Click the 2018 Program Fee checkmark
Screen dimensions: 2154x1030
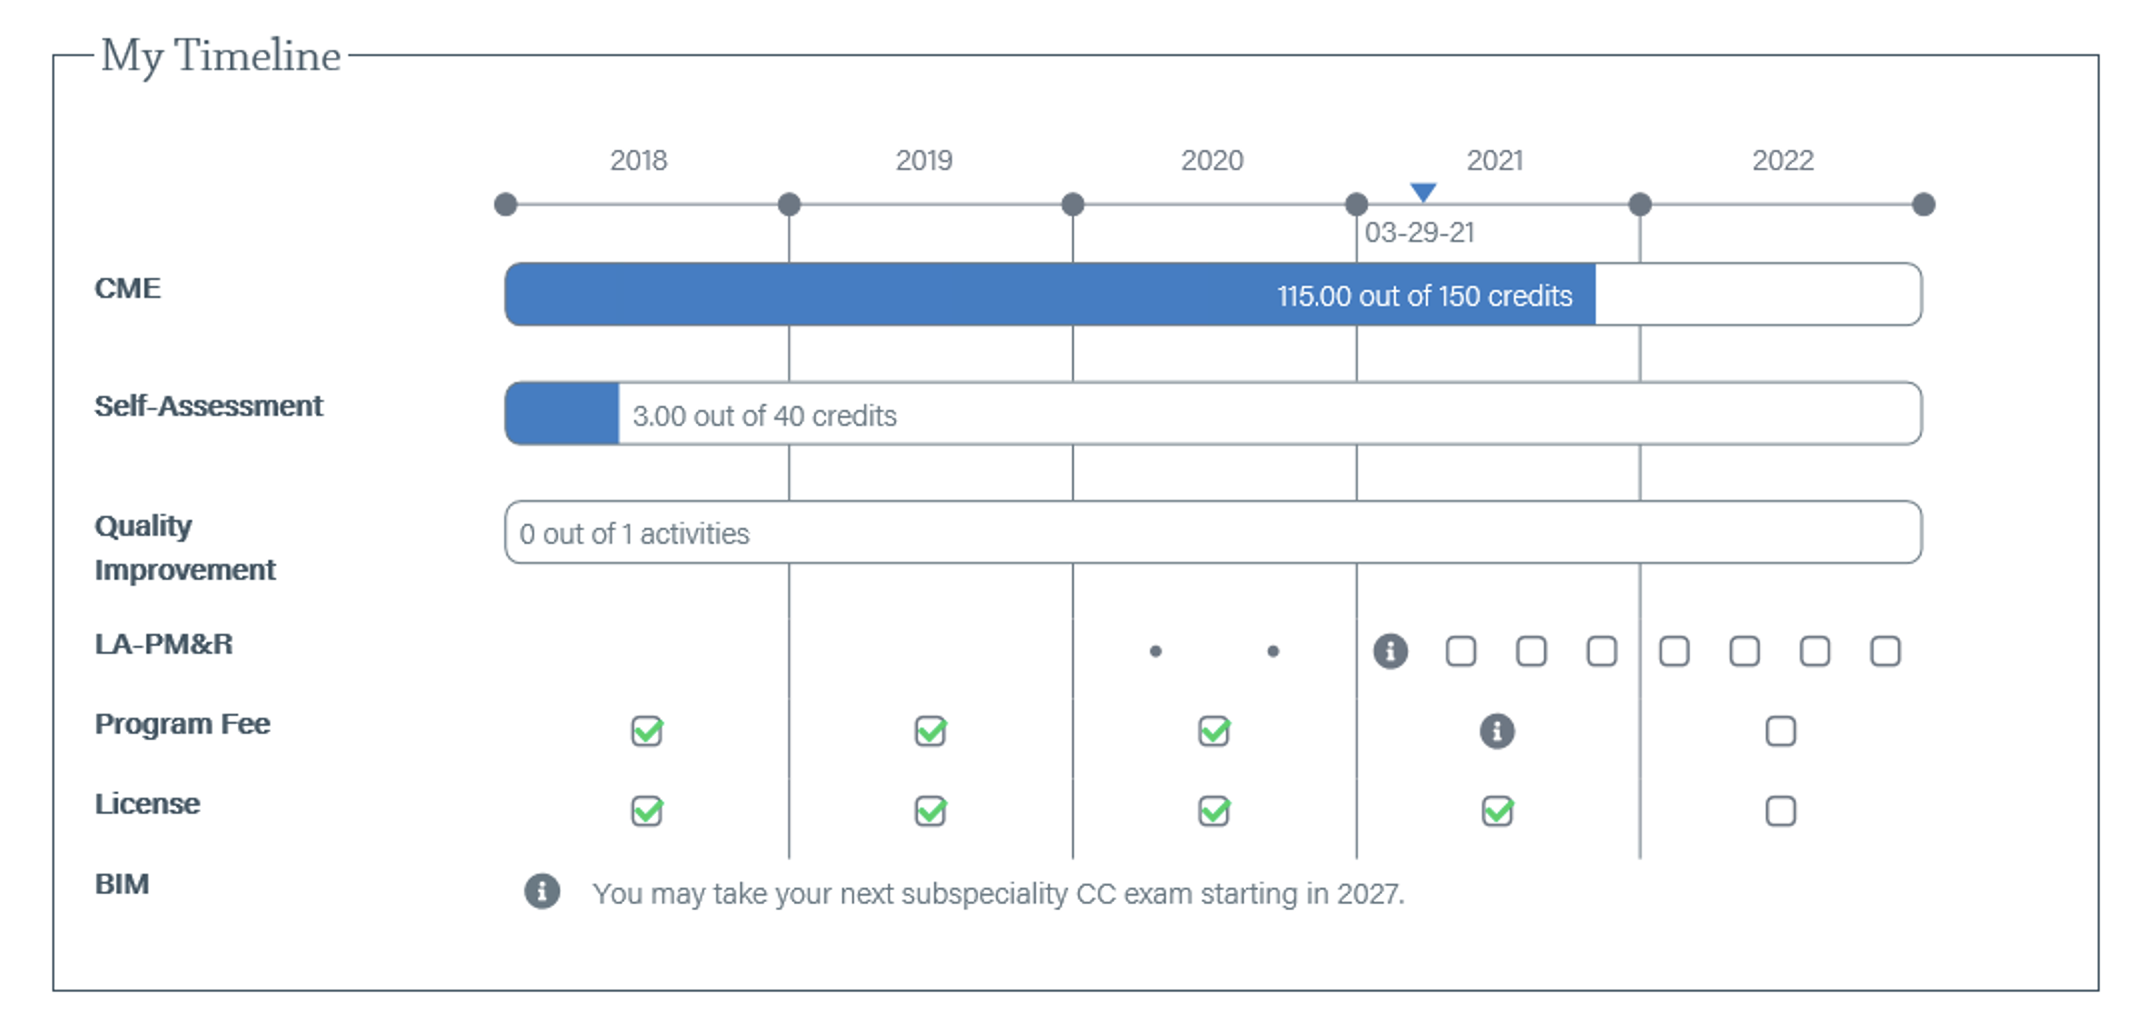(x=647, y=731)
